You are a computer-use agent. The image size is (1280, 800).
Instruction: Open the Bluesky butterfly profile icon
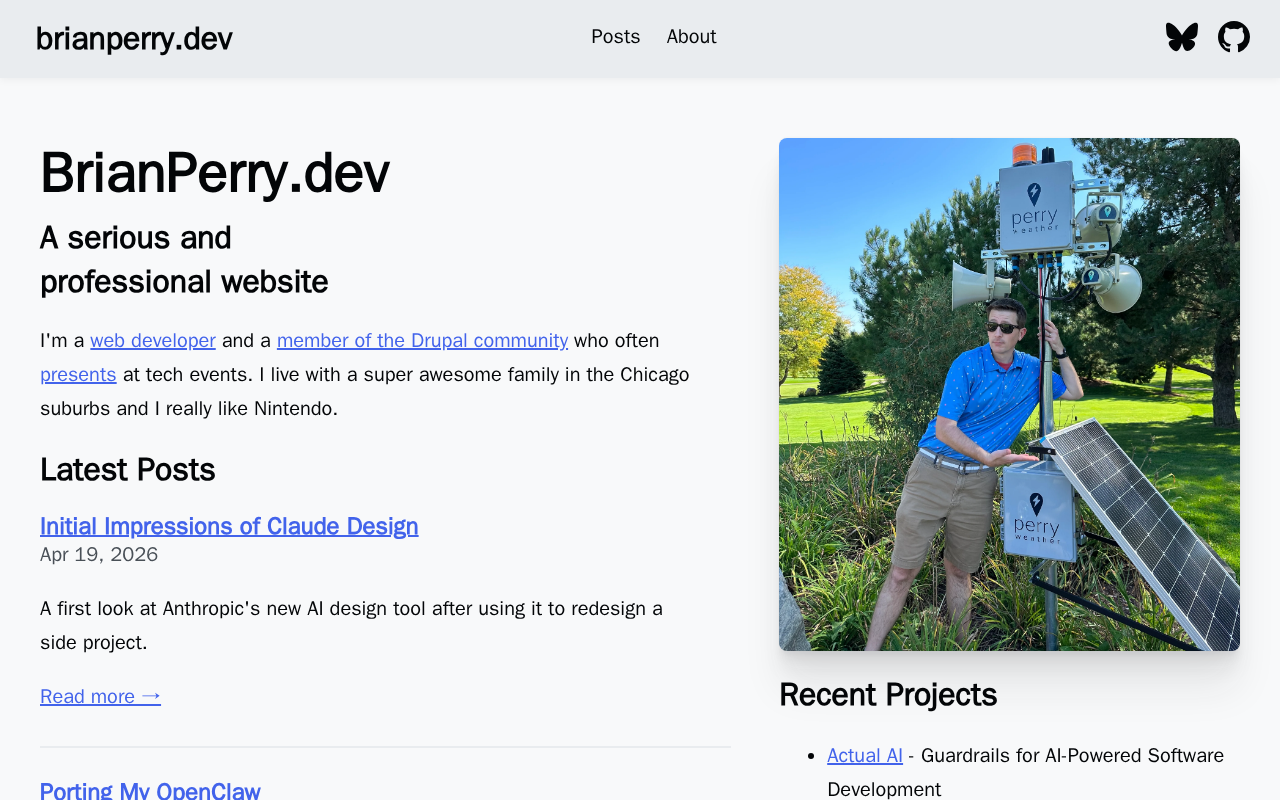point(1181,37)
